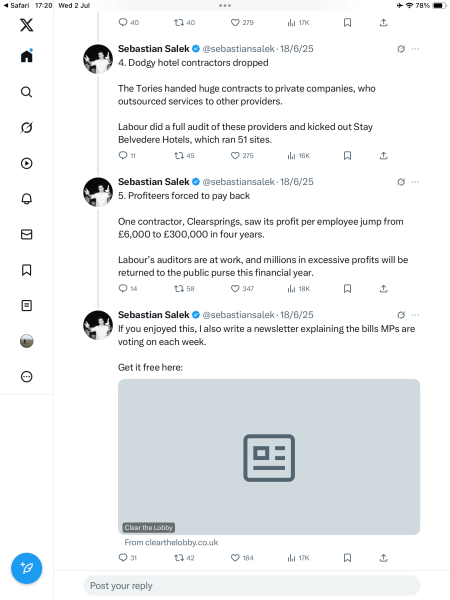Like the Profiteers forced to pay back post
This screenshot has height=600, width=450.
(x=242, y=289)
